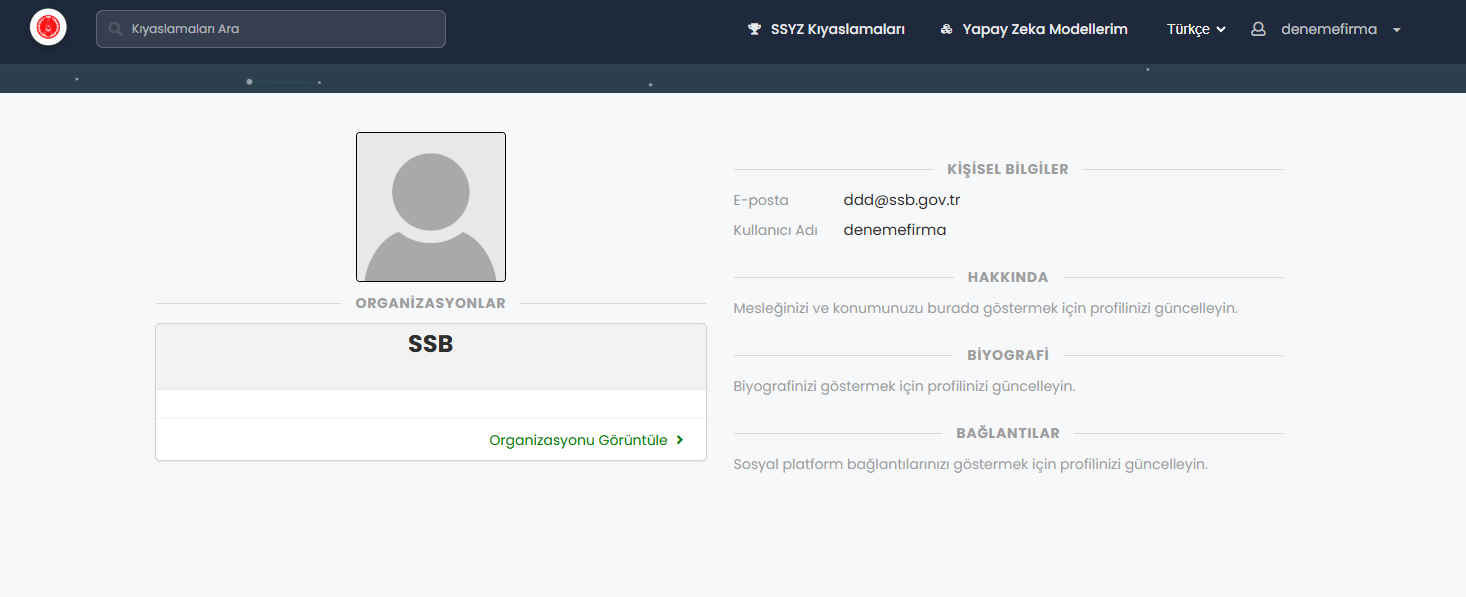Click the chevron beside Türkçe
This screenshot has width=1466, height=597.
1221,30
